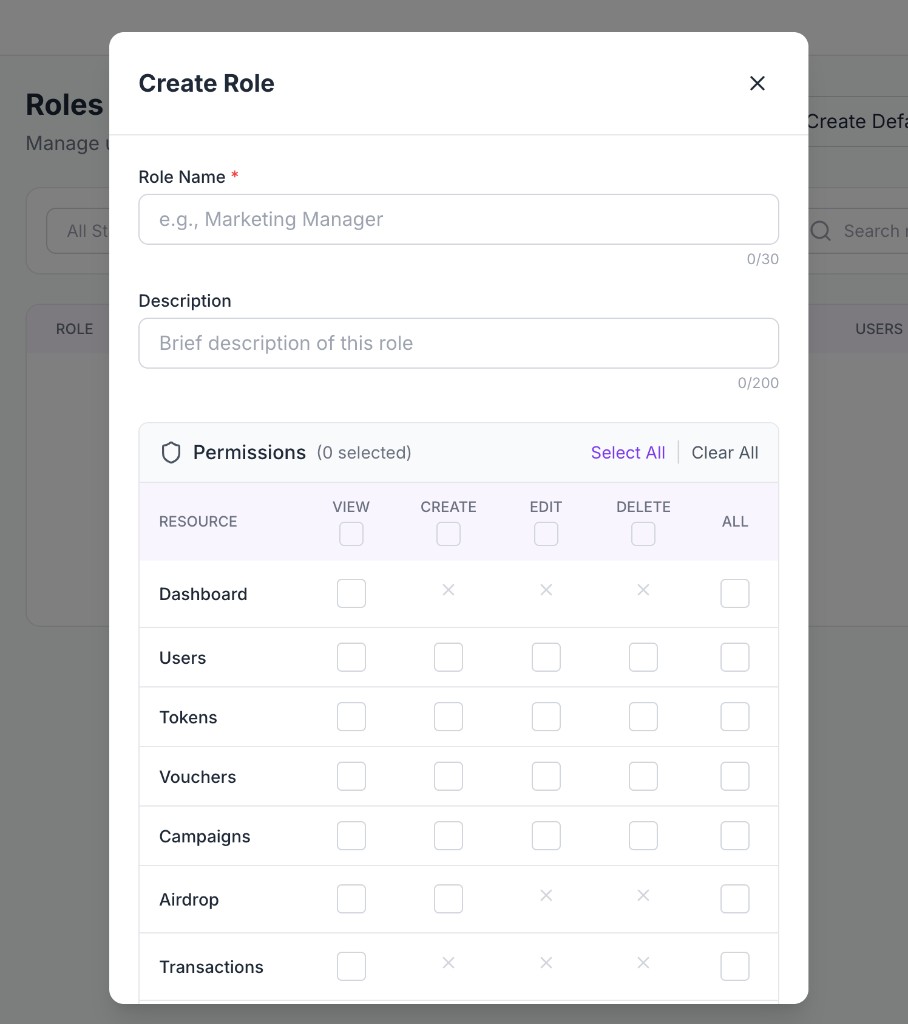Viewport: 908px width, 1024px height.
Task: Check the View column header checkbox
Action: [x=351, y=534]
